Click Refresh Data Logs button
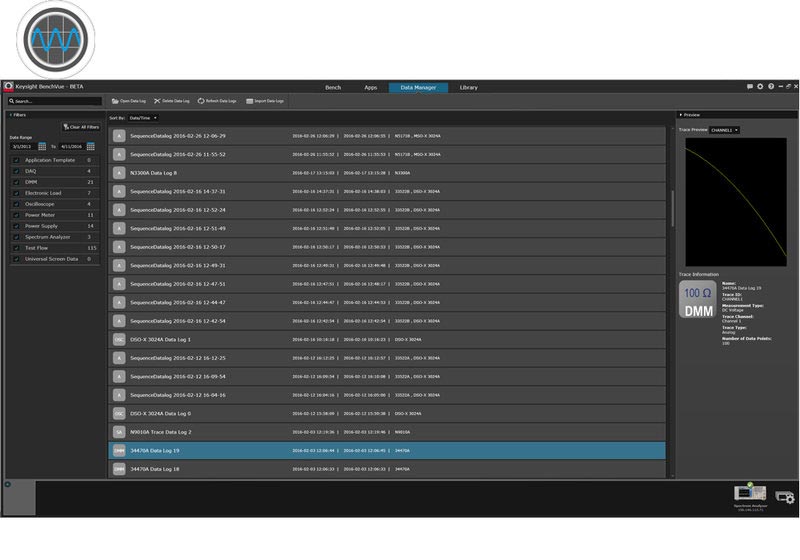This screenshot has width=800, height=560. [217, 101]
